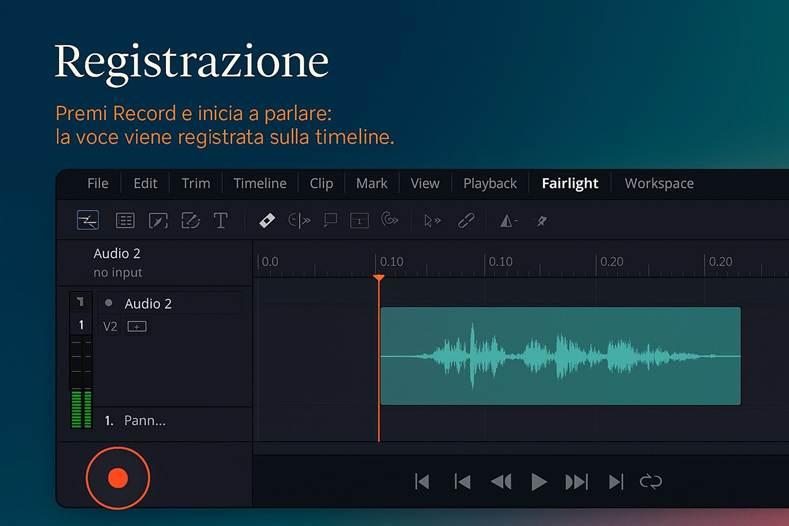Screen dimensions: 789x526
Task: Select the Audio 2 track name
Action: click(148, 304)
